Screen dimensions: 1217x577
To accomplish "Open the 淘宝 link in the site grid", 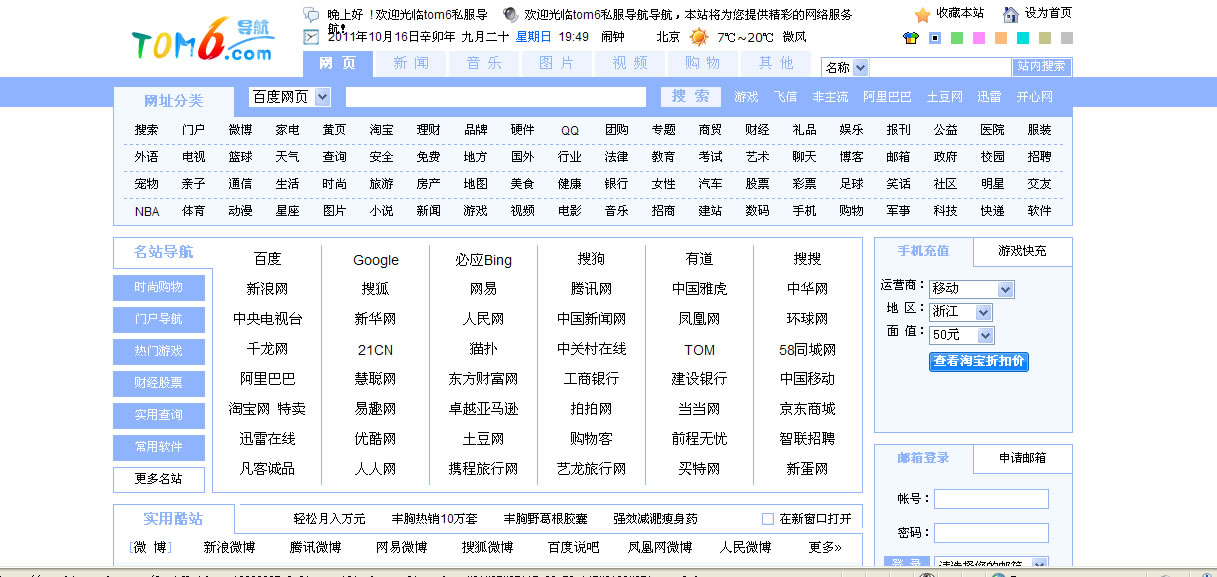I will point(381,129).
